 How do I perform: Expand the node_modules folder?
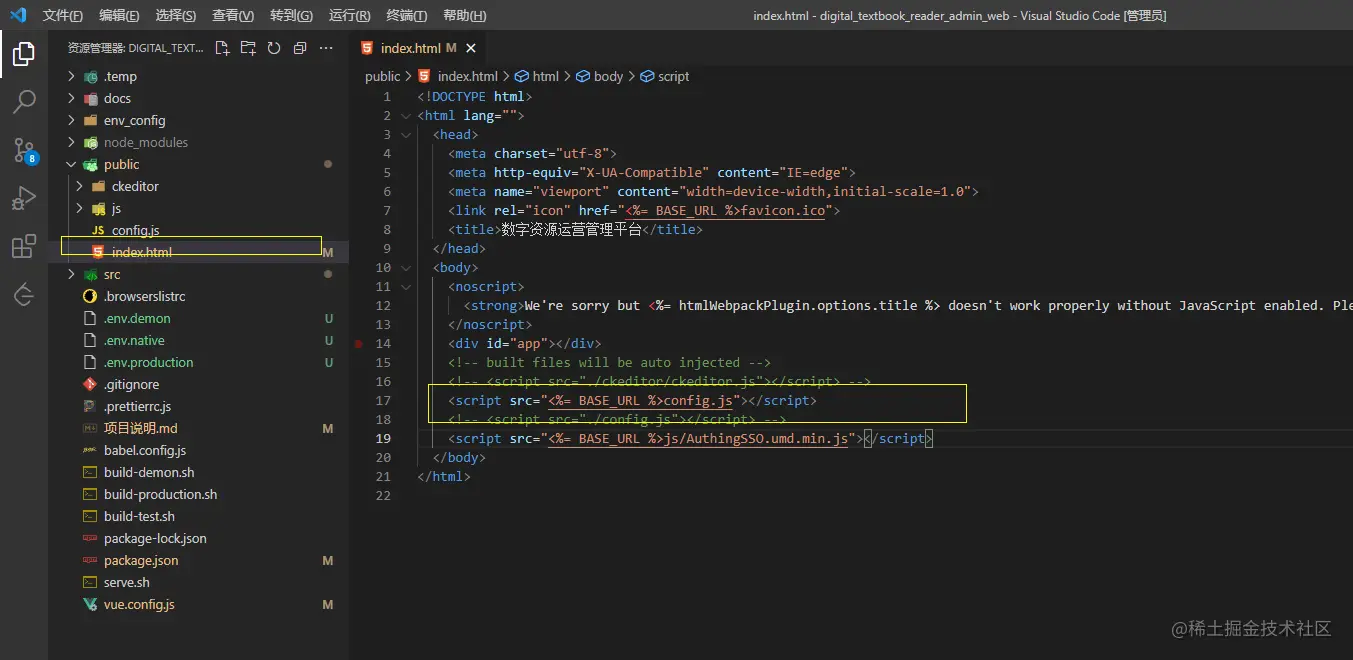pos(71,142)
